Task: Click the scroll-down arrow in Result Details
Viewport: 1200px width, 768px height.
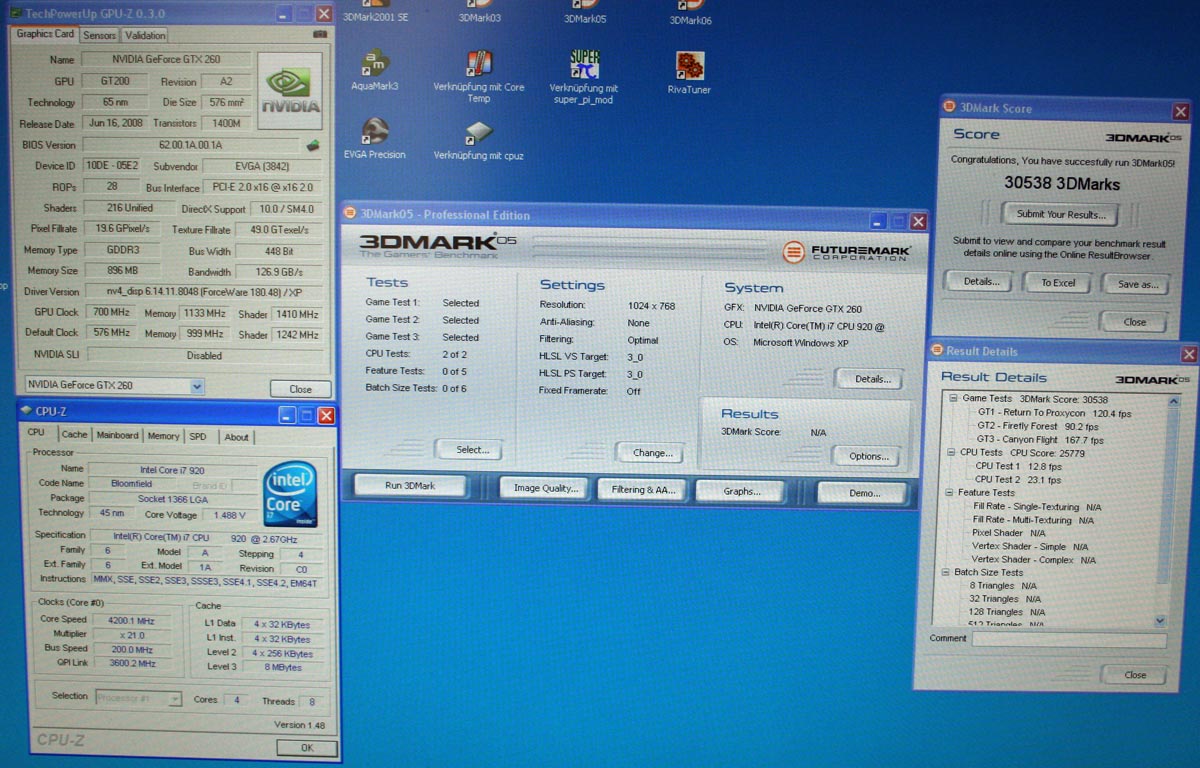Action: coord(1160,620)
